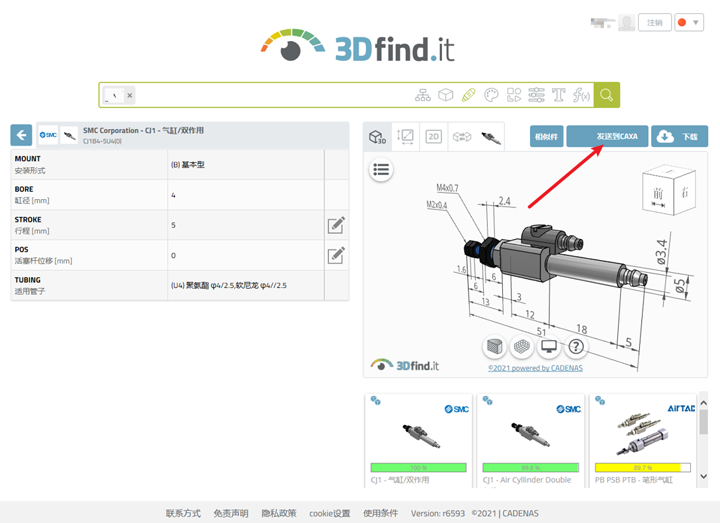Click the 发送到CAXA button

click(x=607, y=136)
